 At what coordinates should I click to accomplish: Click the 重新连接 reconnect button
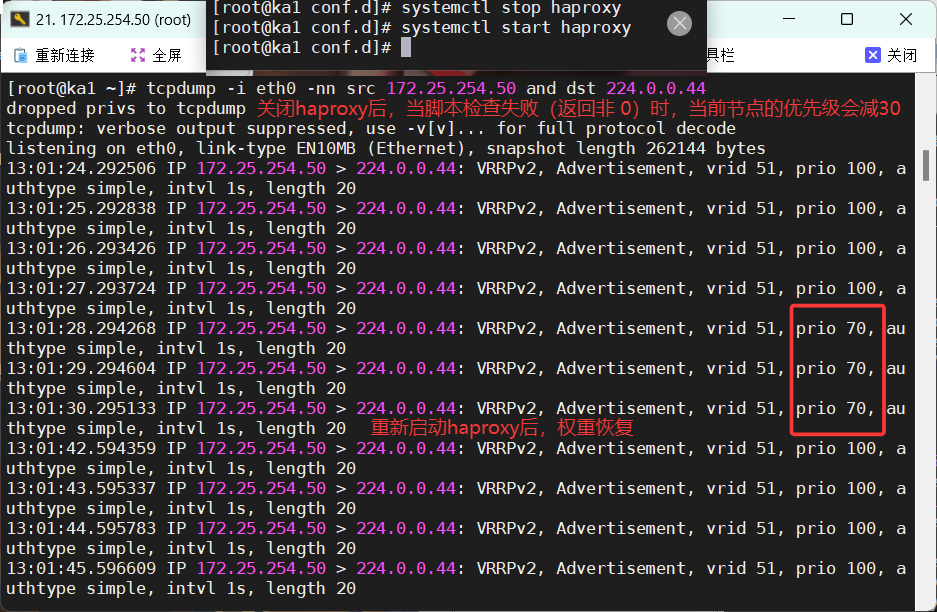[x=54, y=56]
